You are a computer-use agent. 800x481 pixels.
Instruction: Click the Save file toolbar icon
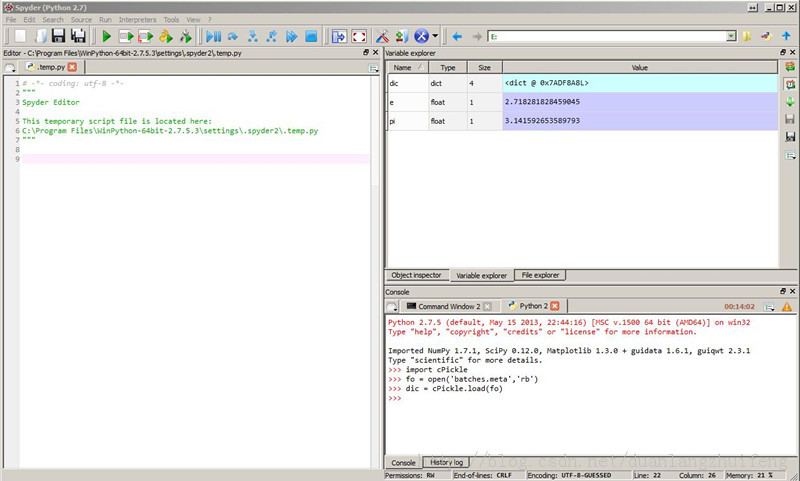coord(58,37)
